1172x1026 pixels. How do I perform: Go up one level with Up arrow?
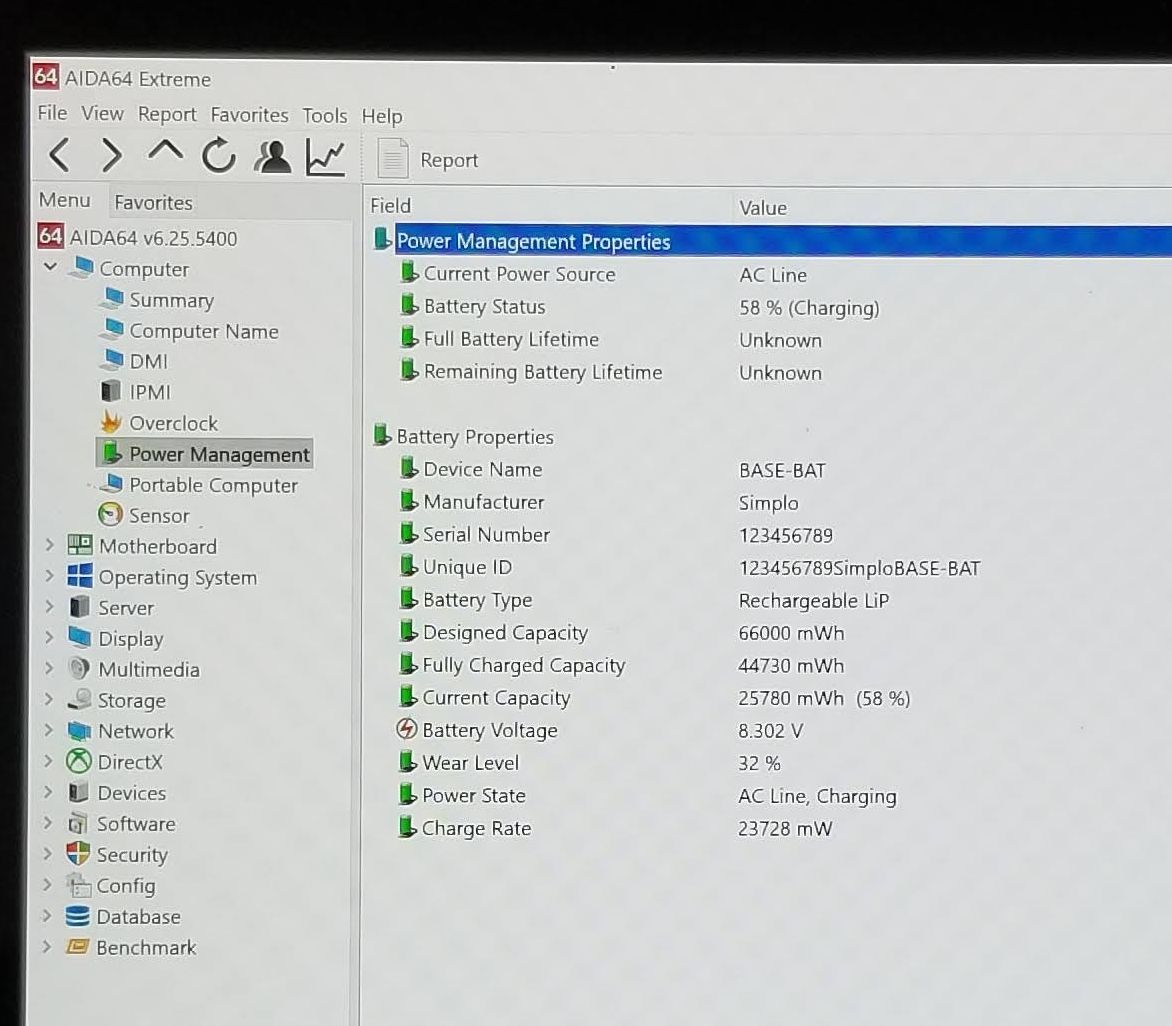tap(166, 153)
